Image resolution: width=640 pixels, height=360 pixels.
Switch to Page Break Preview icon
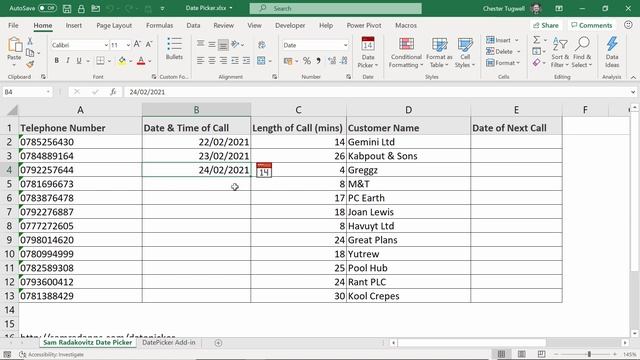(x=541, y=354)
